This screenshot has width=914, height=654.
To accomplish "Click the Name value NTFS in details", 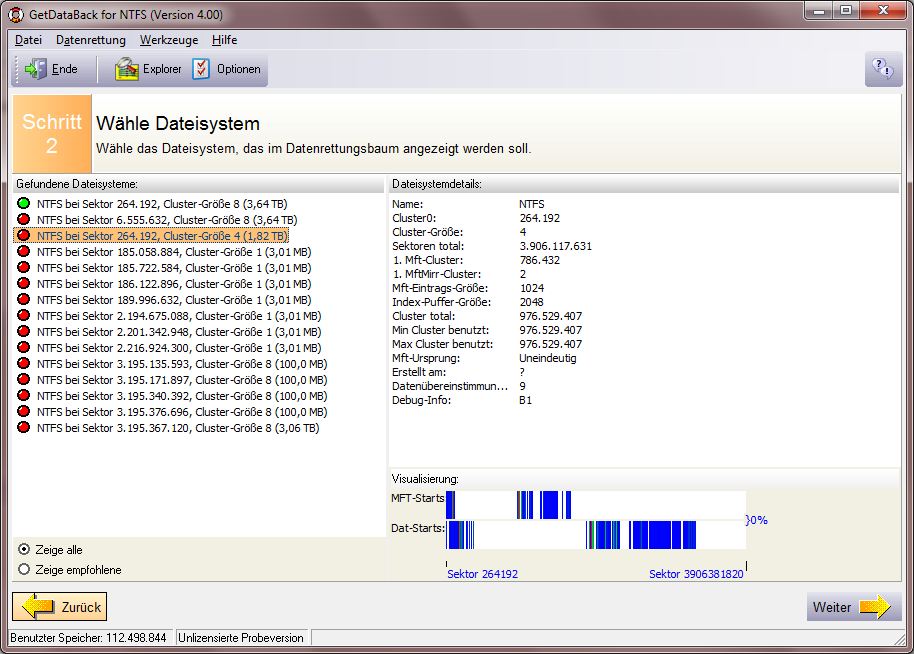I will pos(532,204).
